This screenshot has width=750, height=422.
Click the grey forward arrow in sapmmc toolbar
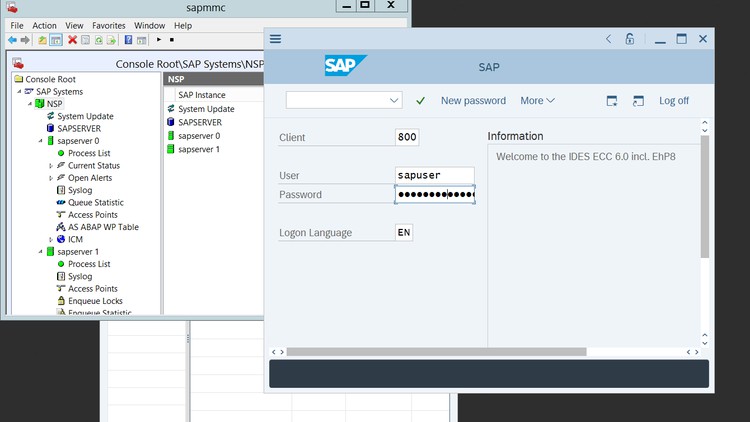pos(25,40)
